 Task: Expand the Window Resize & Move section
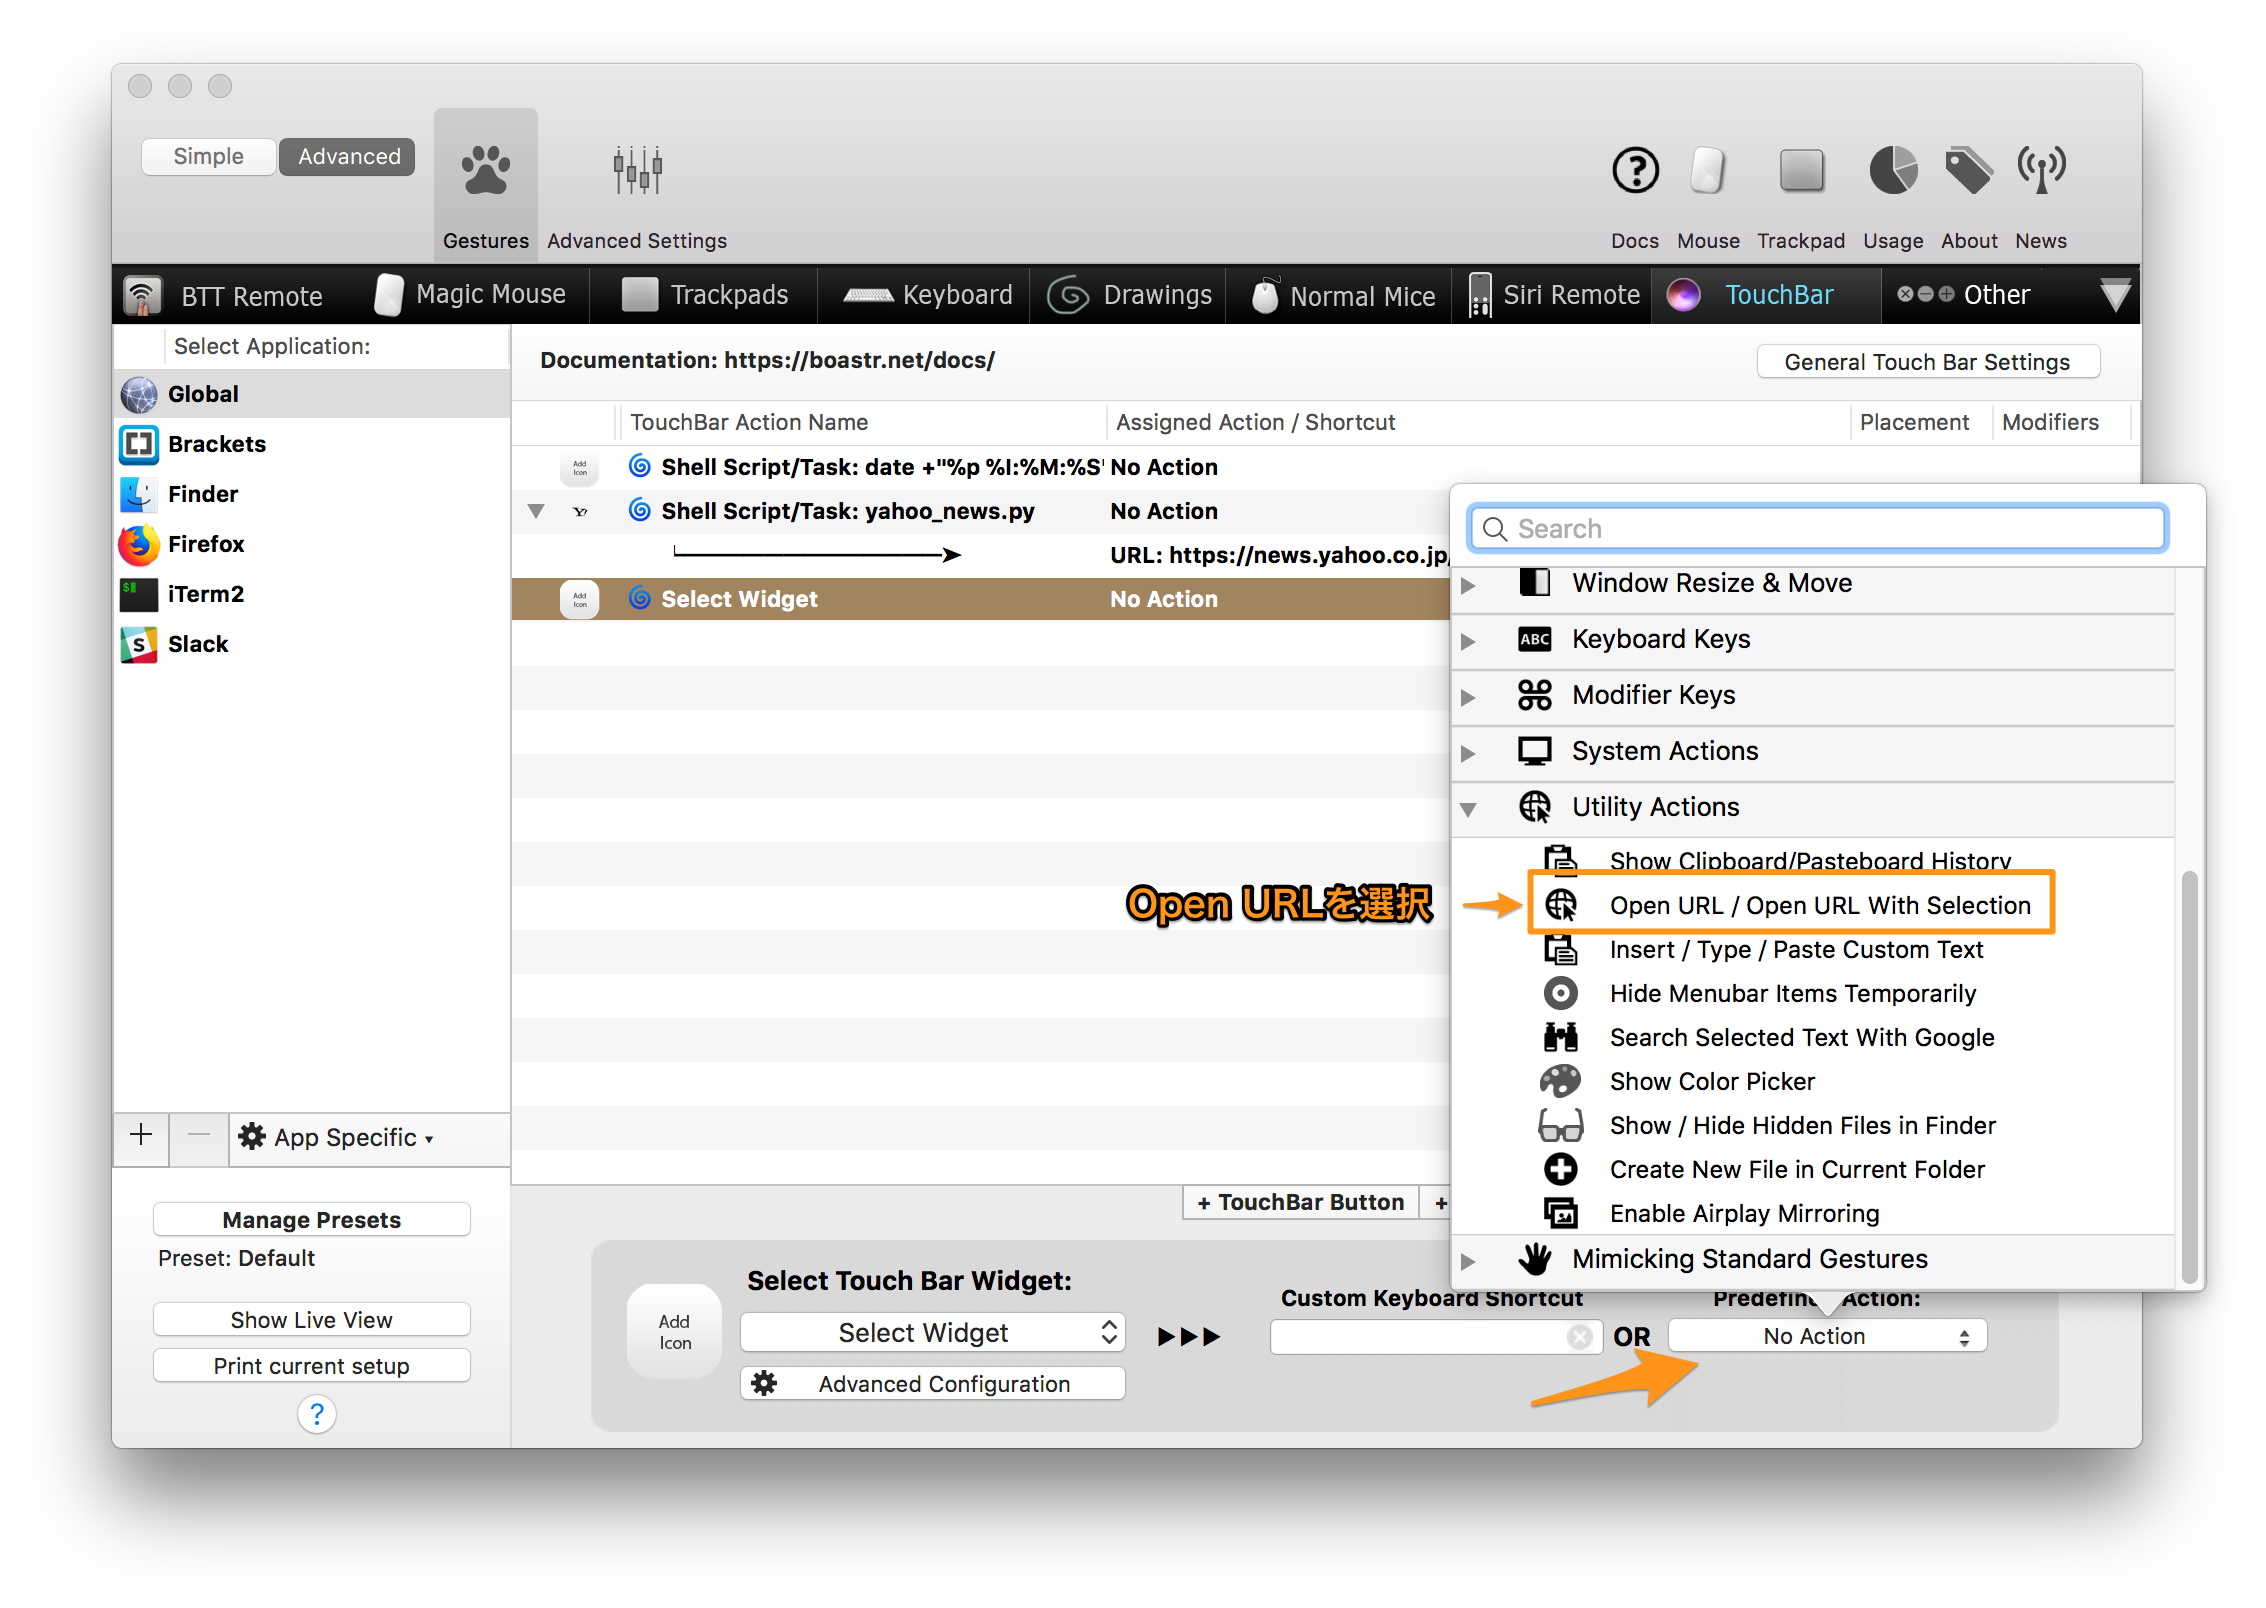pos(1476,583)
